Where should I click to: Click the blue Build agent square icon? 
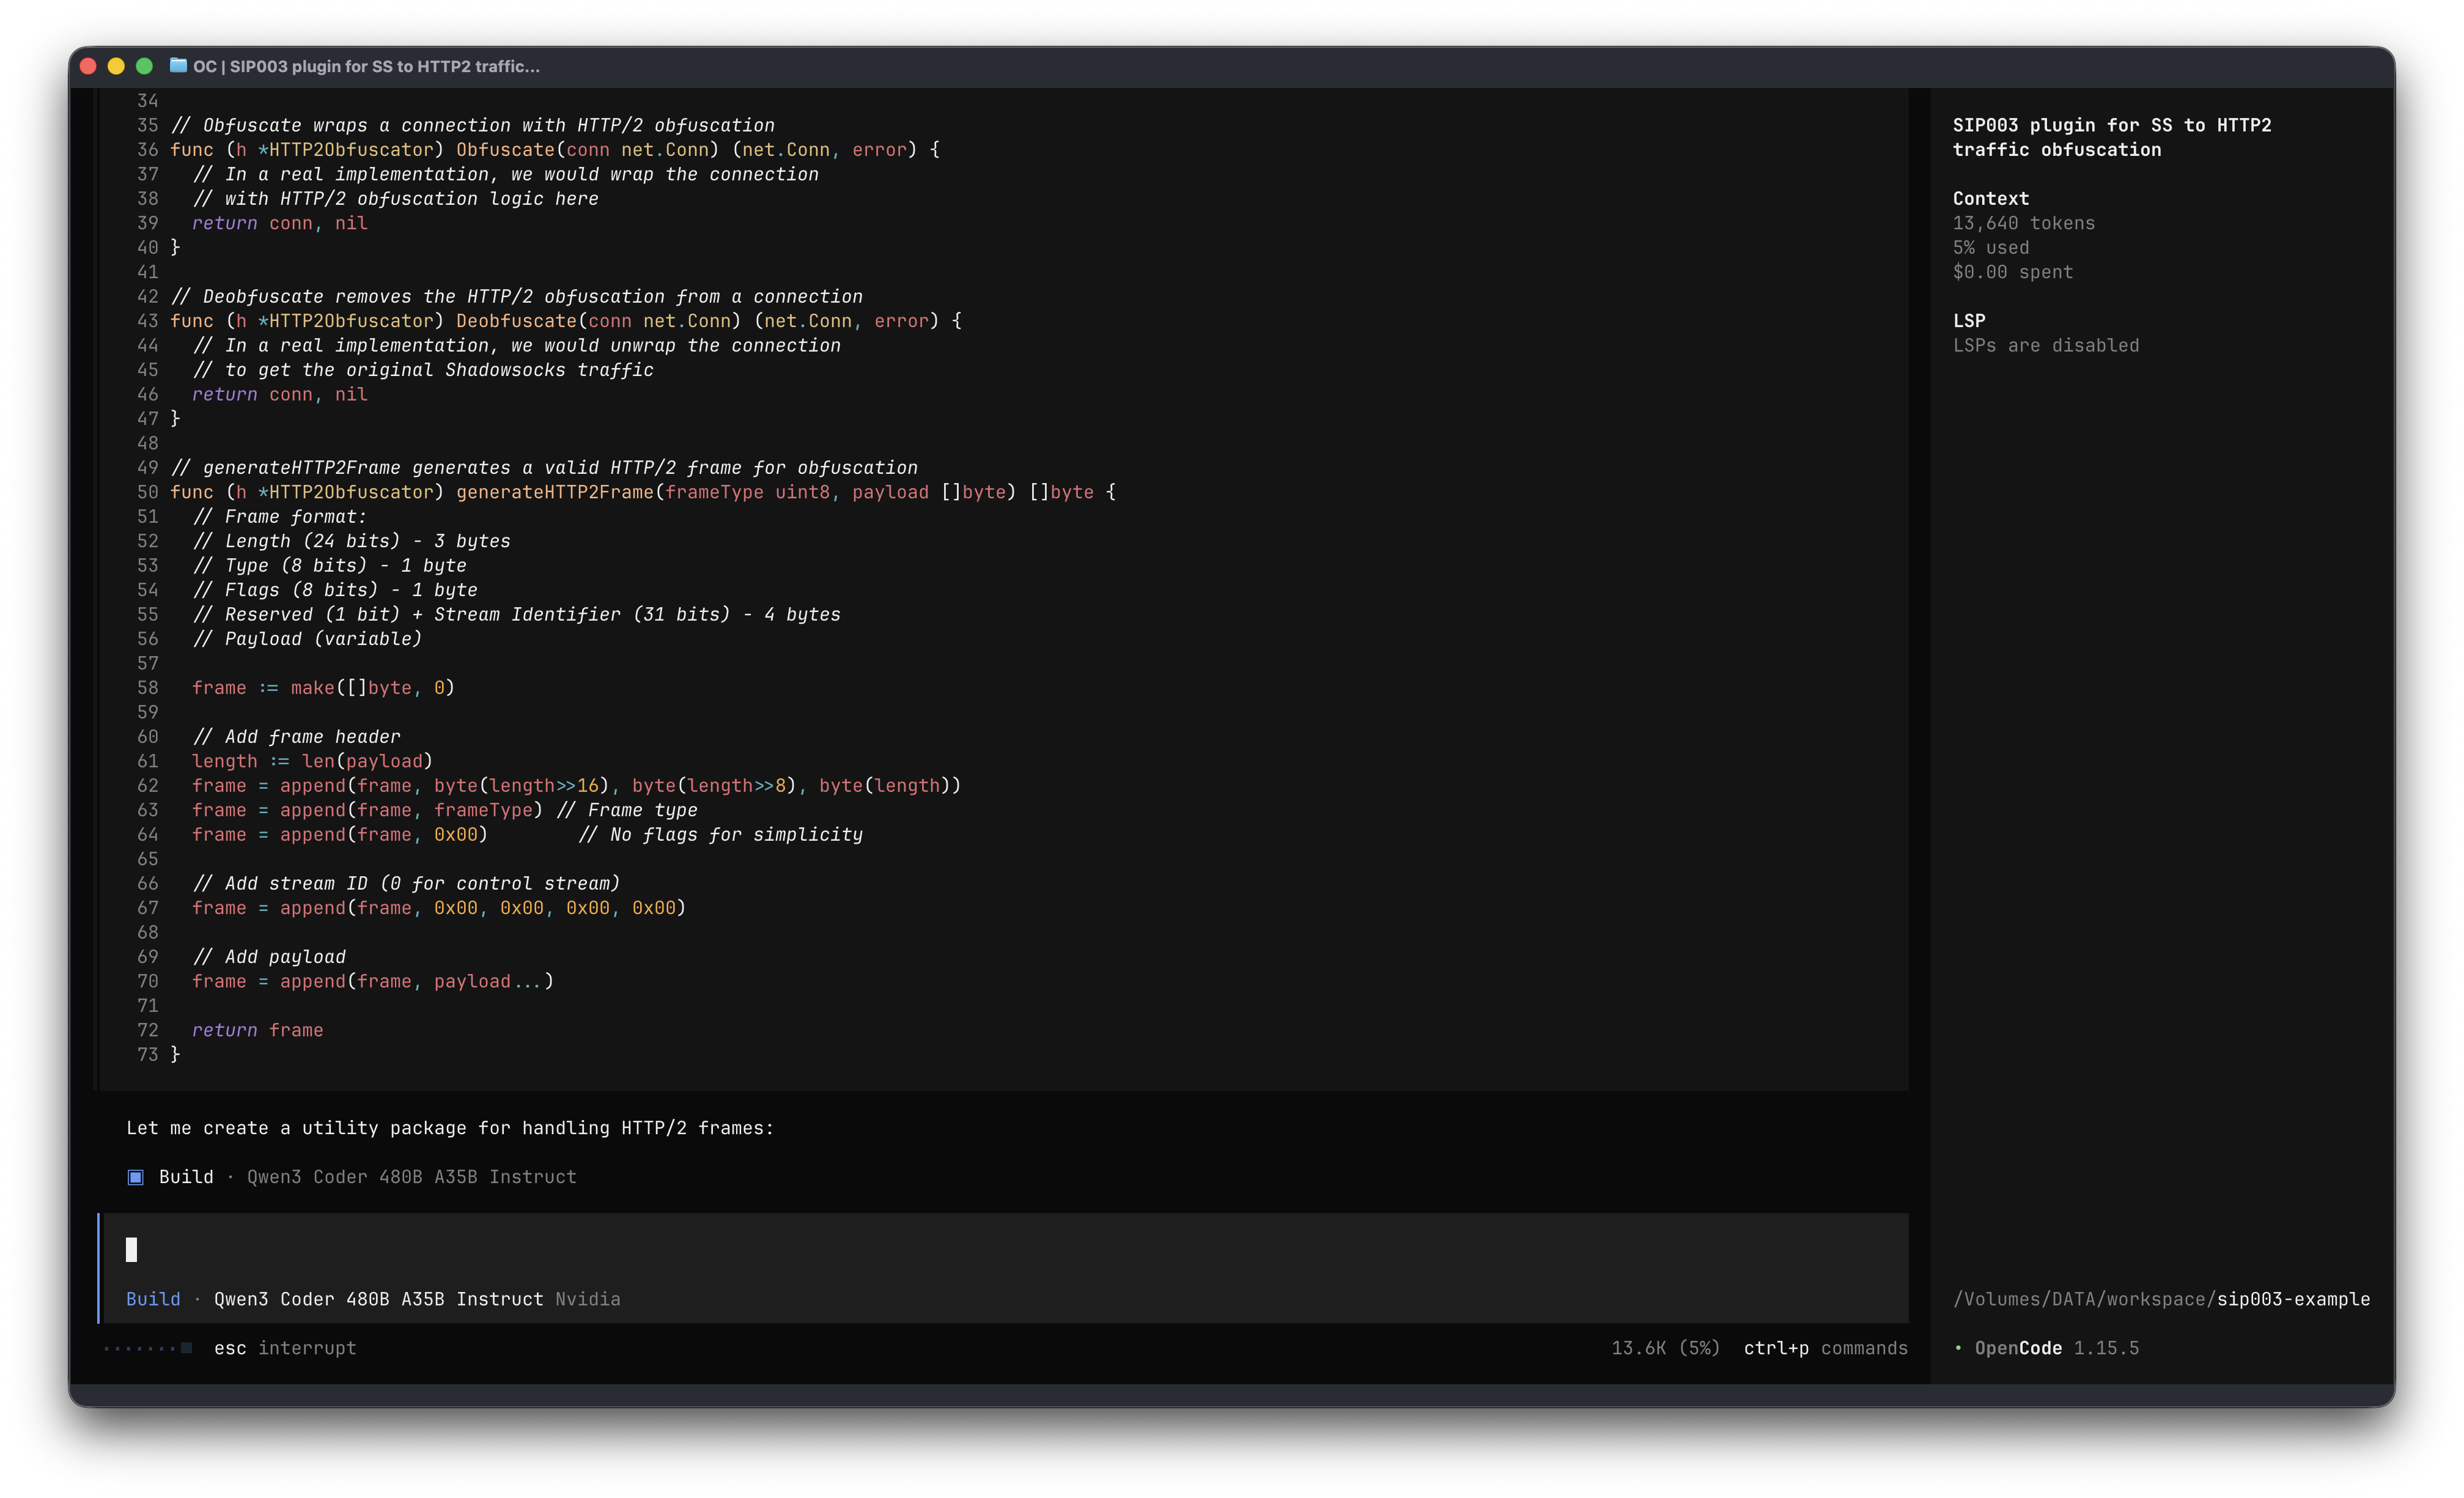(x=136, y=1177)
